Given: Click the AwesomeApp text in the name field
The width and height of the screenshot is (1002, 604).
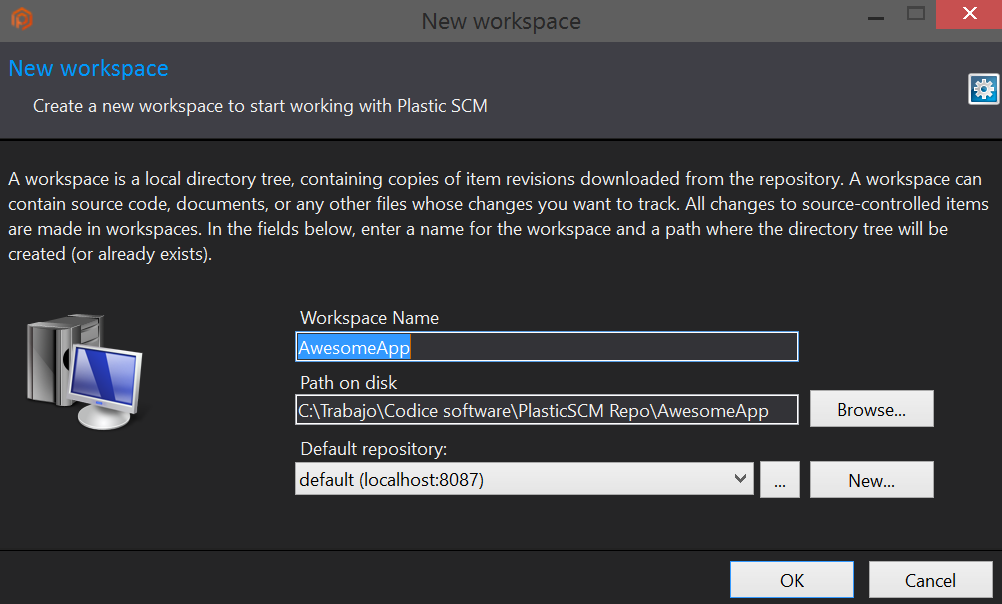Looking at the screenshot, I should pos(353,346).
